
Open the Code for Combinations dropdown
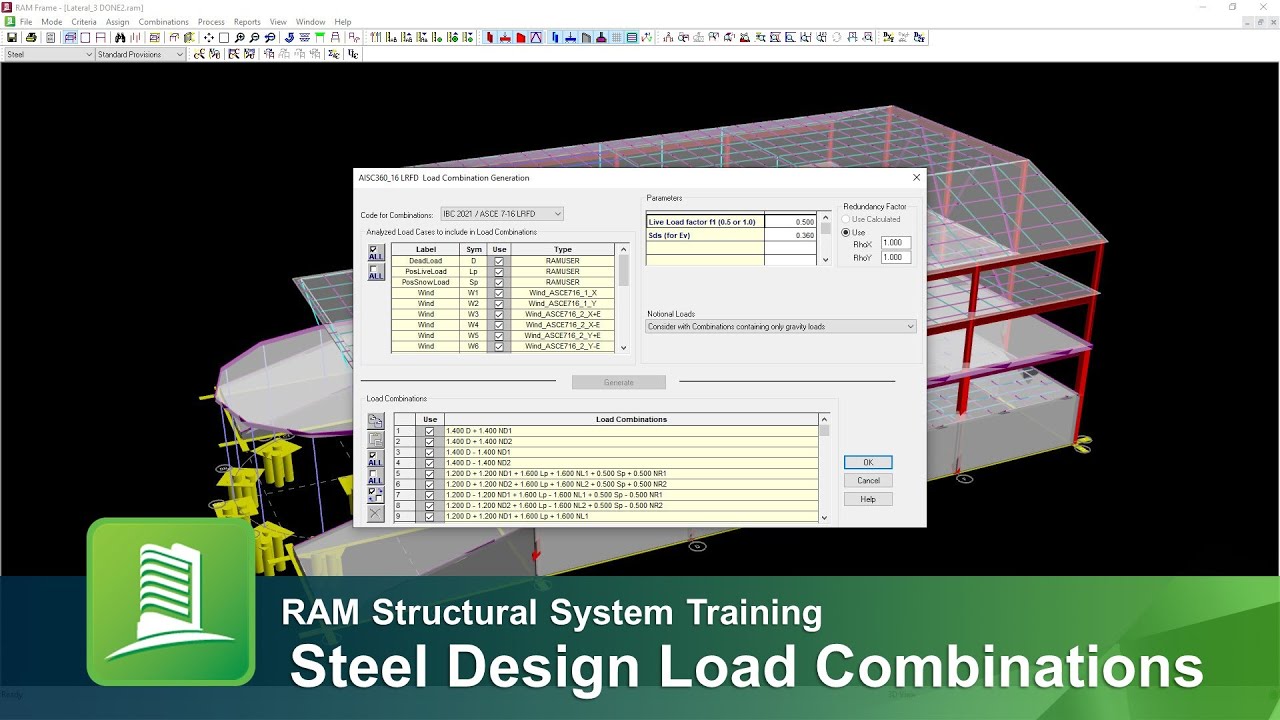pos(502,214)
